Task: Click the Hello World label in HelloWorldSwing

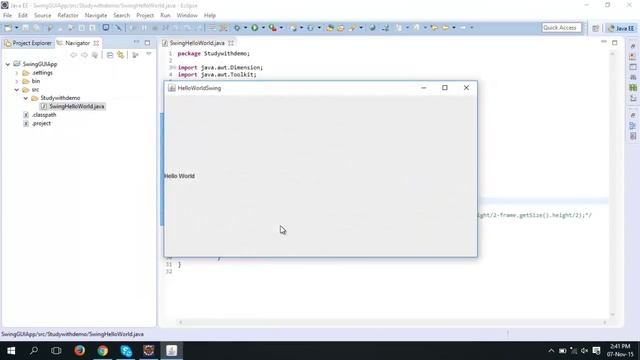Action: (179, 176)
